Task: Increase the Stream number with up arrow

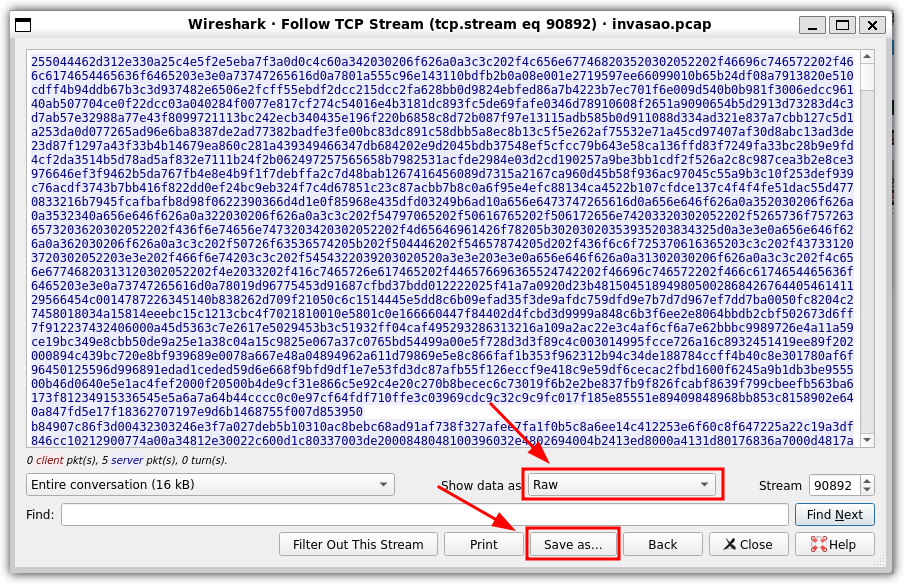Action: pos(867,480)
